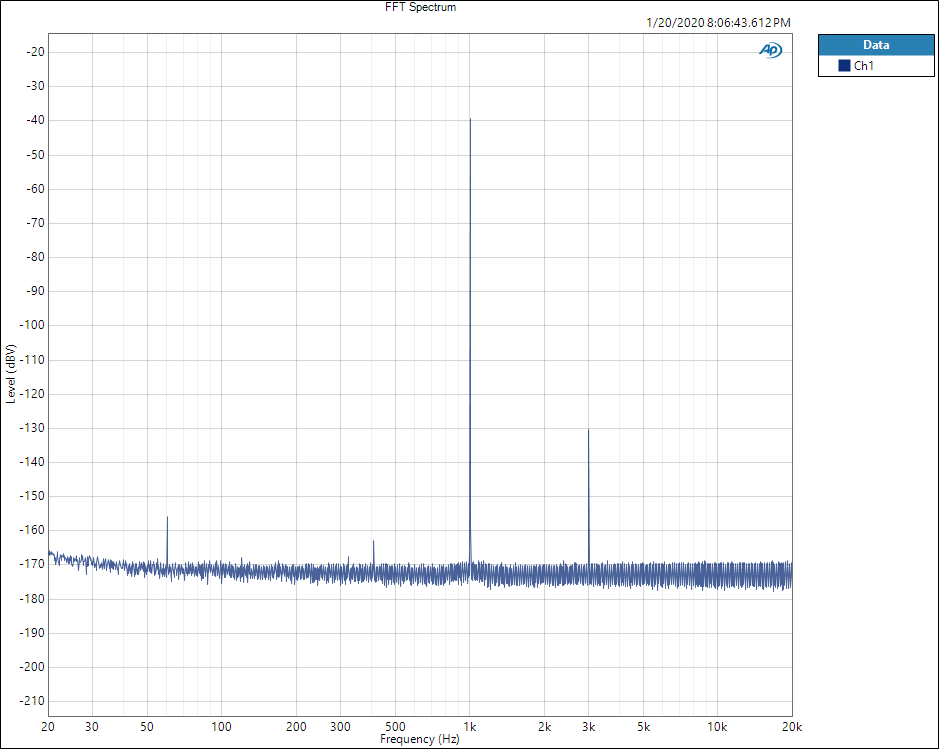The width and height of the screenshot is (939, 749).
Task: Click the 10k frequency tick label
Action: click(717, 727)
